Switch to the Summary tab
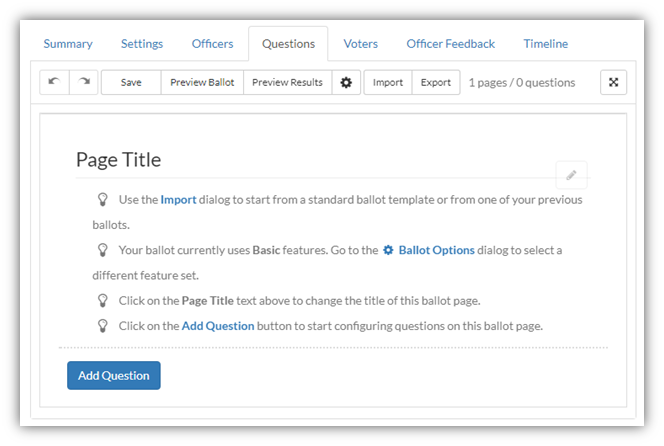Screen dimensions: 664x446 tap(68, 44)
